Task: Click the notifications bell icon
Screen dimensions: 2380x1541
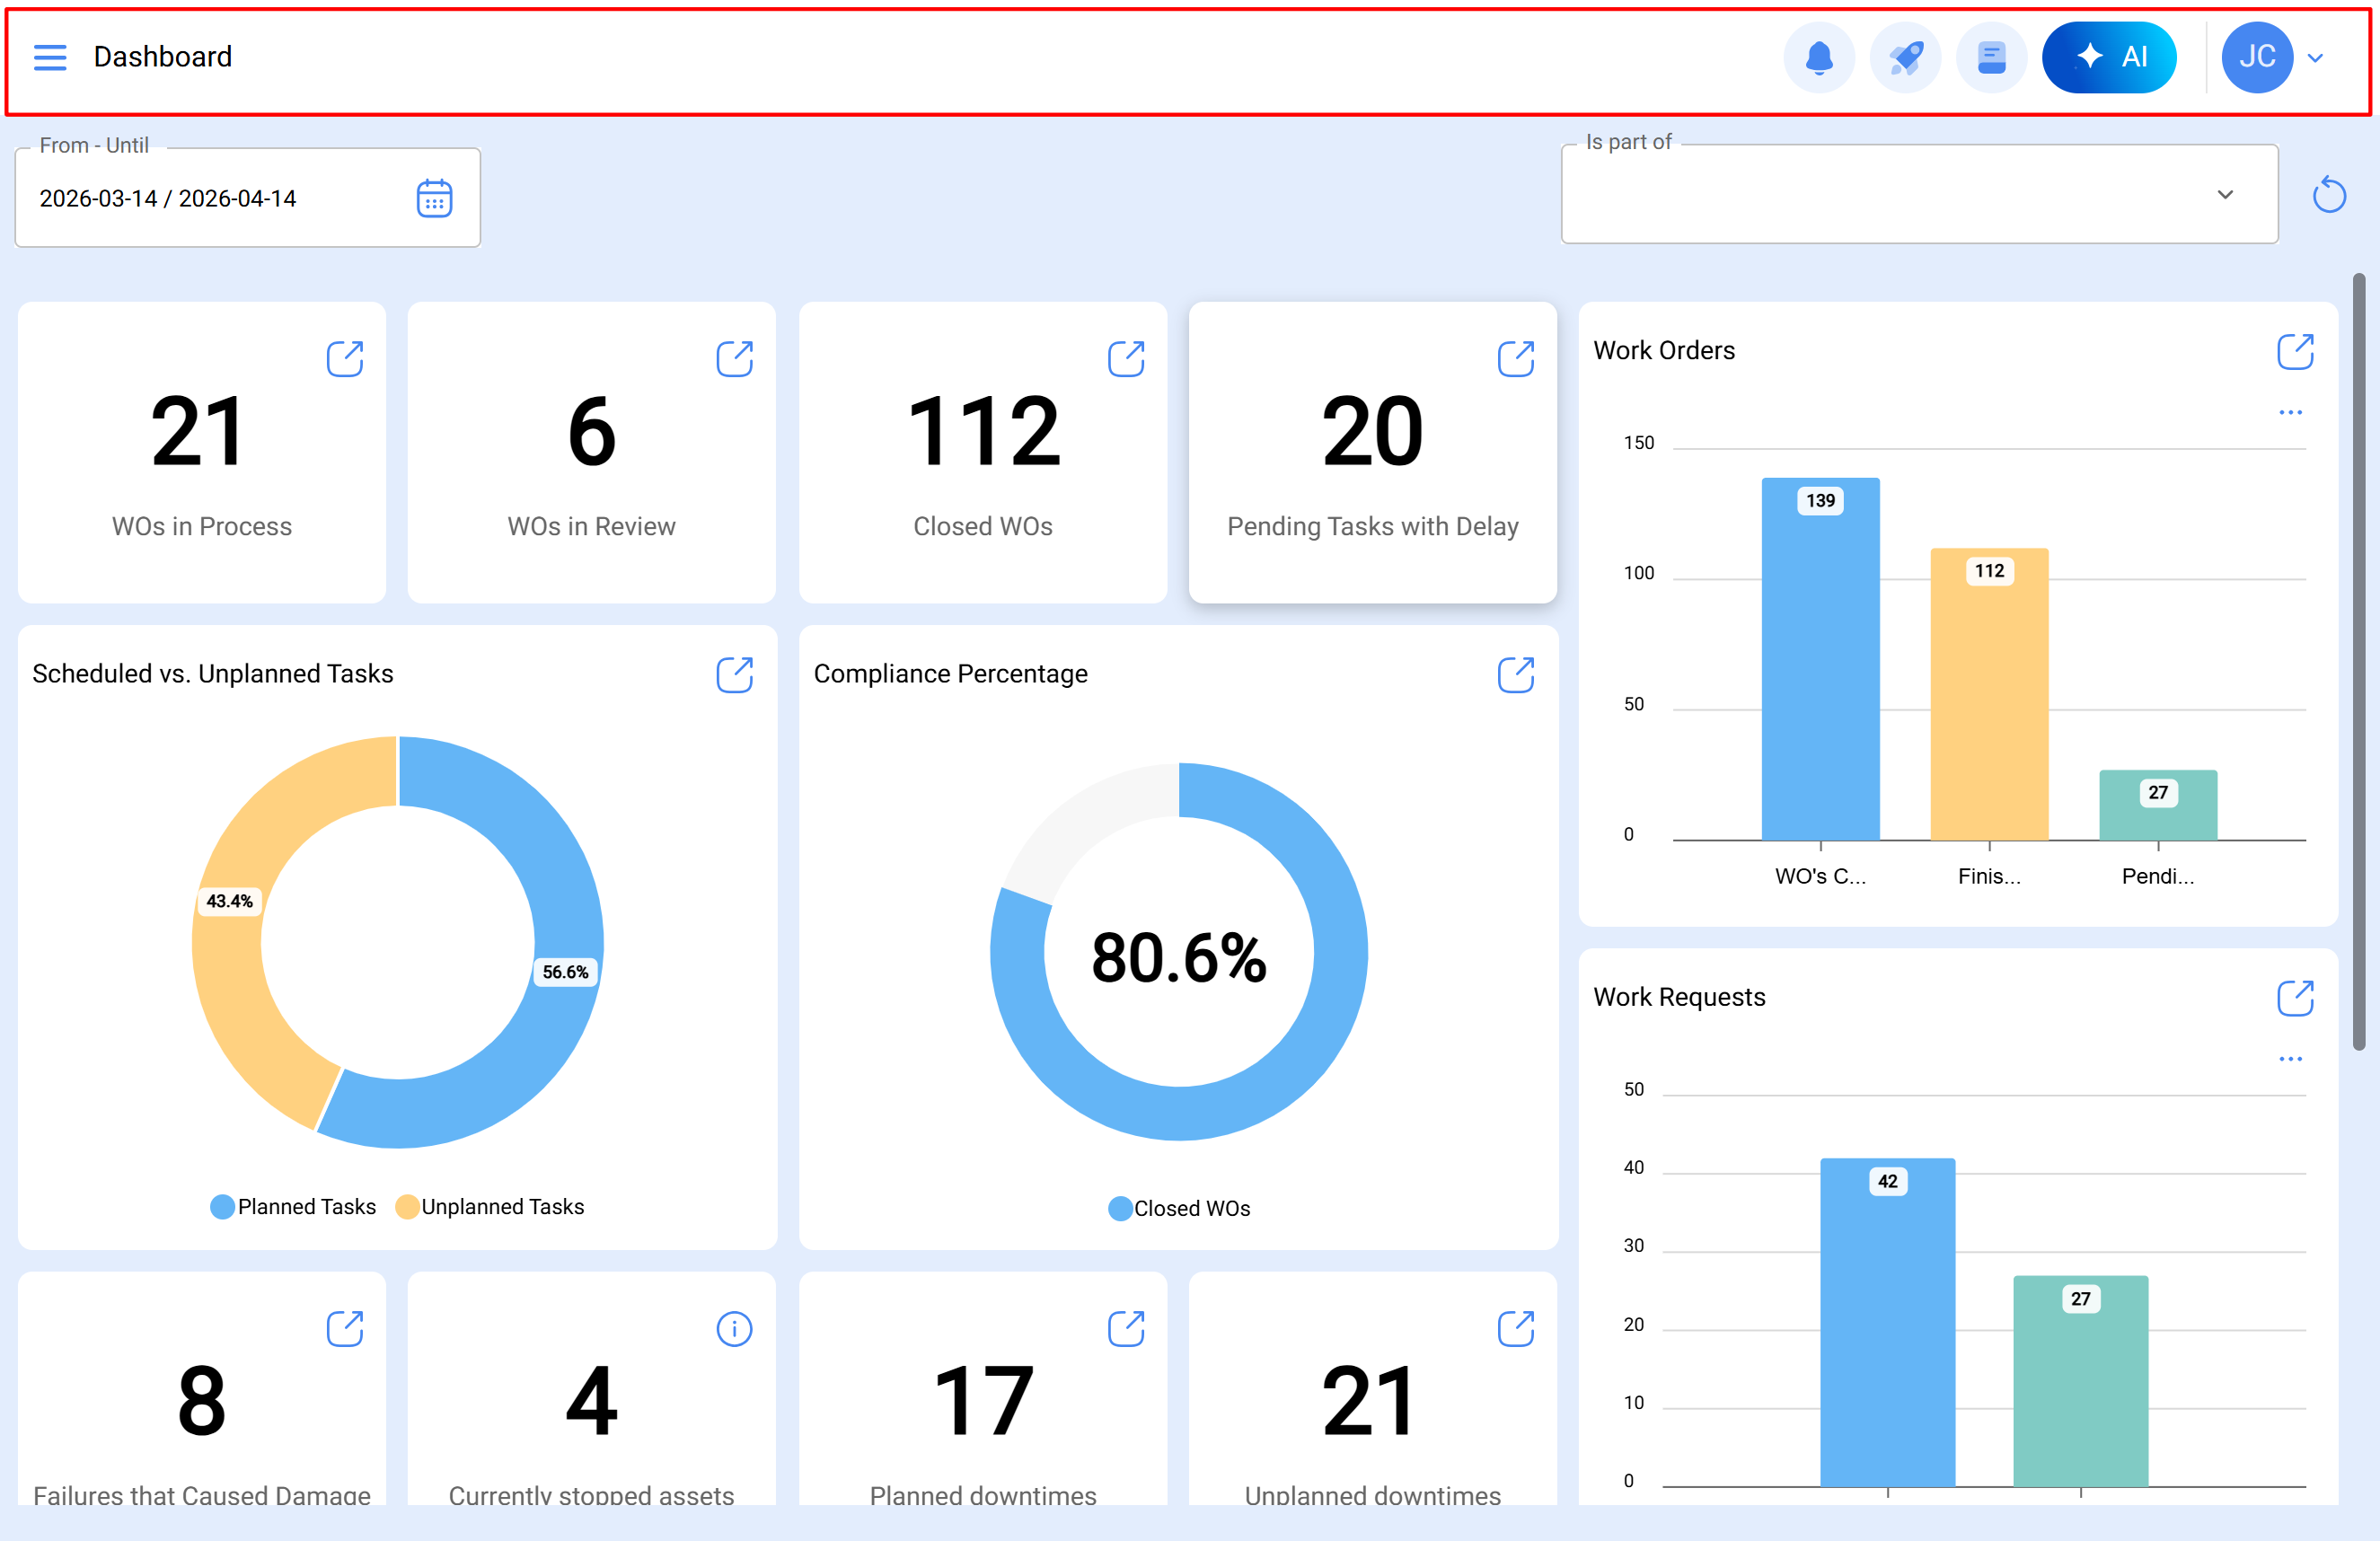Action: 1818,57
